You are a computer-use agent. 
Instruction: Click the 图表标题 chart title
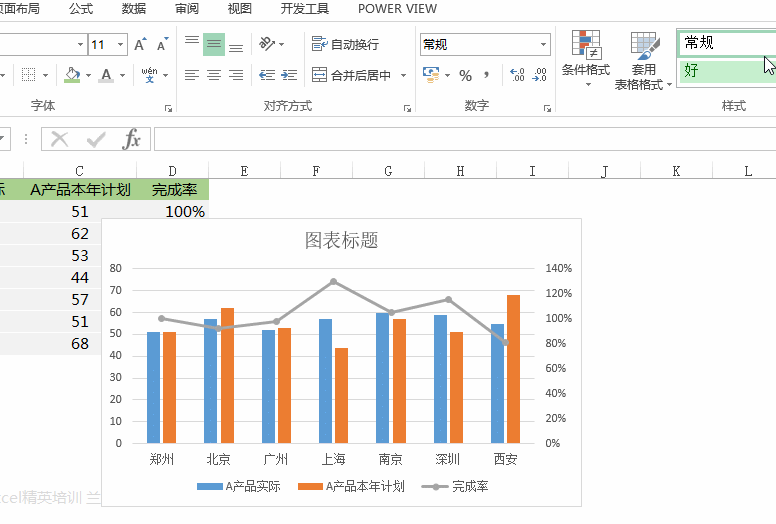click(341, 241)
